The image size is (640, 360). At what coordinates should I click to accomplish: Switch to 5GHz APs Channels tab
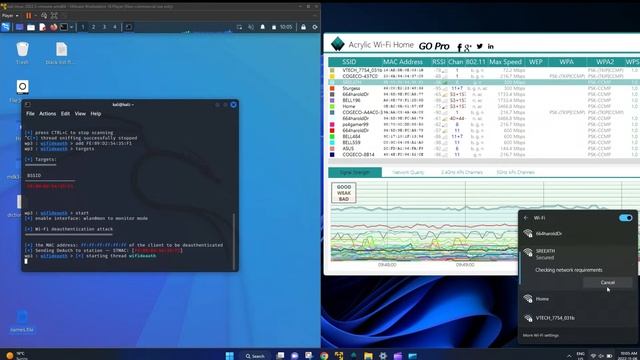[x=516, y=172]
